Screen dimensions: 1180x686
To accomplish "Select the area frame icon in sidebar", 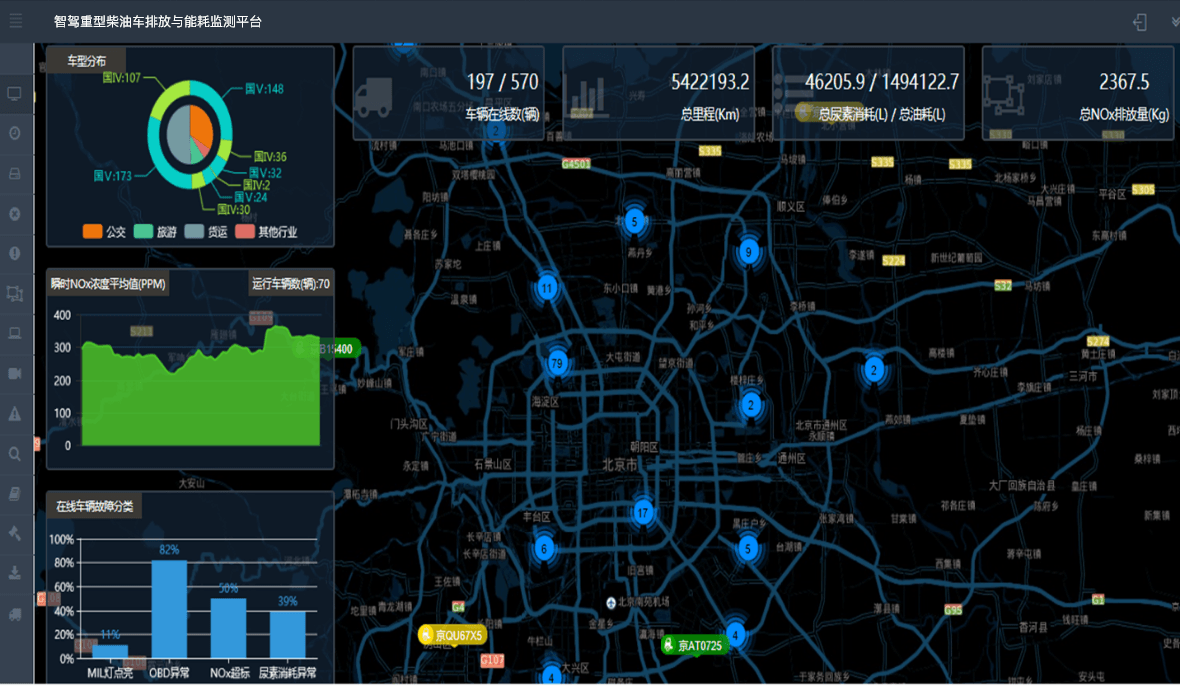I will 14,294.
